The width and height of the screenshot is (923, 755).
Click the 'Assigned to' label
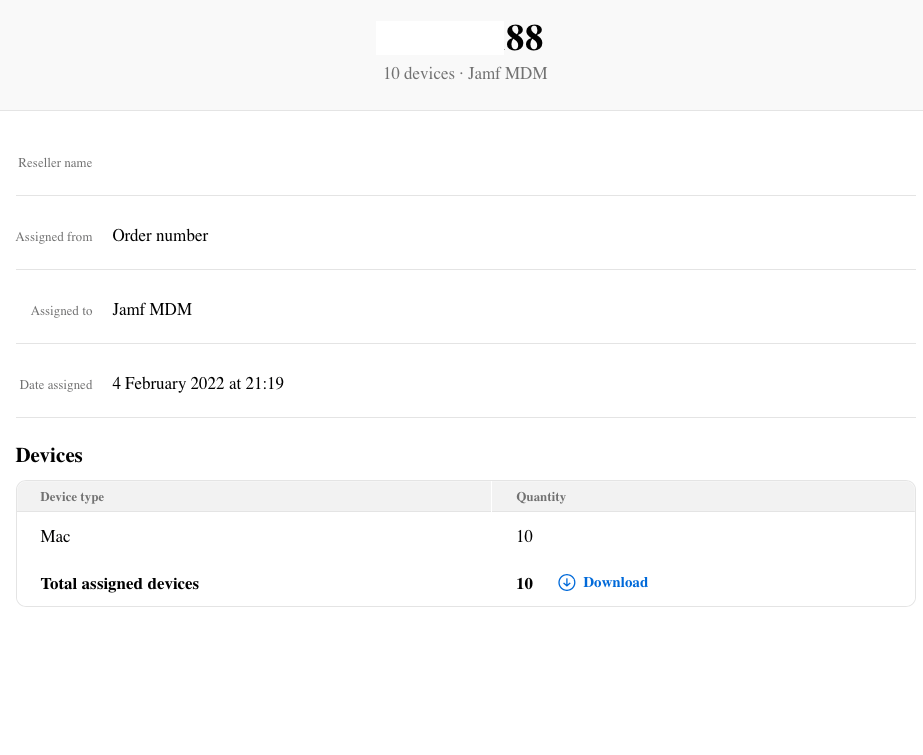61,311
